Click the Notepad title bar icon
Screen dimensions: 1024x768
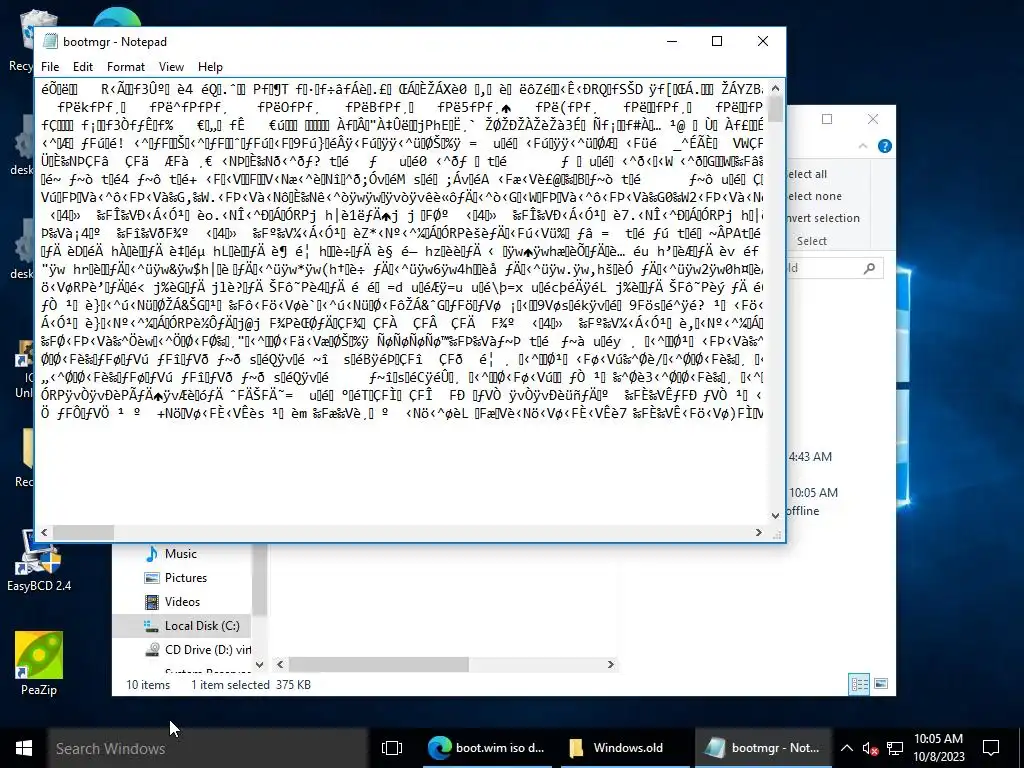pos(50,41)
